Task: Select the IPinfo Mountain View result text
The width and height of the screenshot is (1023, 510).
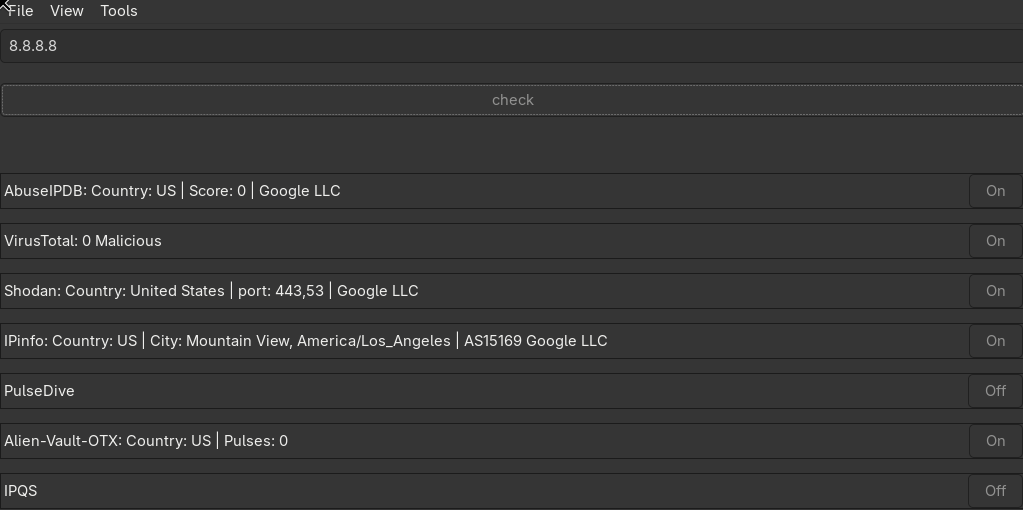Action: tap(305, 341)
